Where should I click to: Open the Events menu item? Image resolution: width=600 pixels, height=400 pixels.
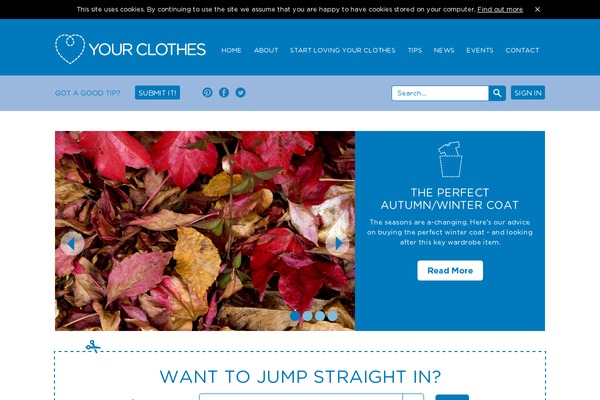pos(480,50)
